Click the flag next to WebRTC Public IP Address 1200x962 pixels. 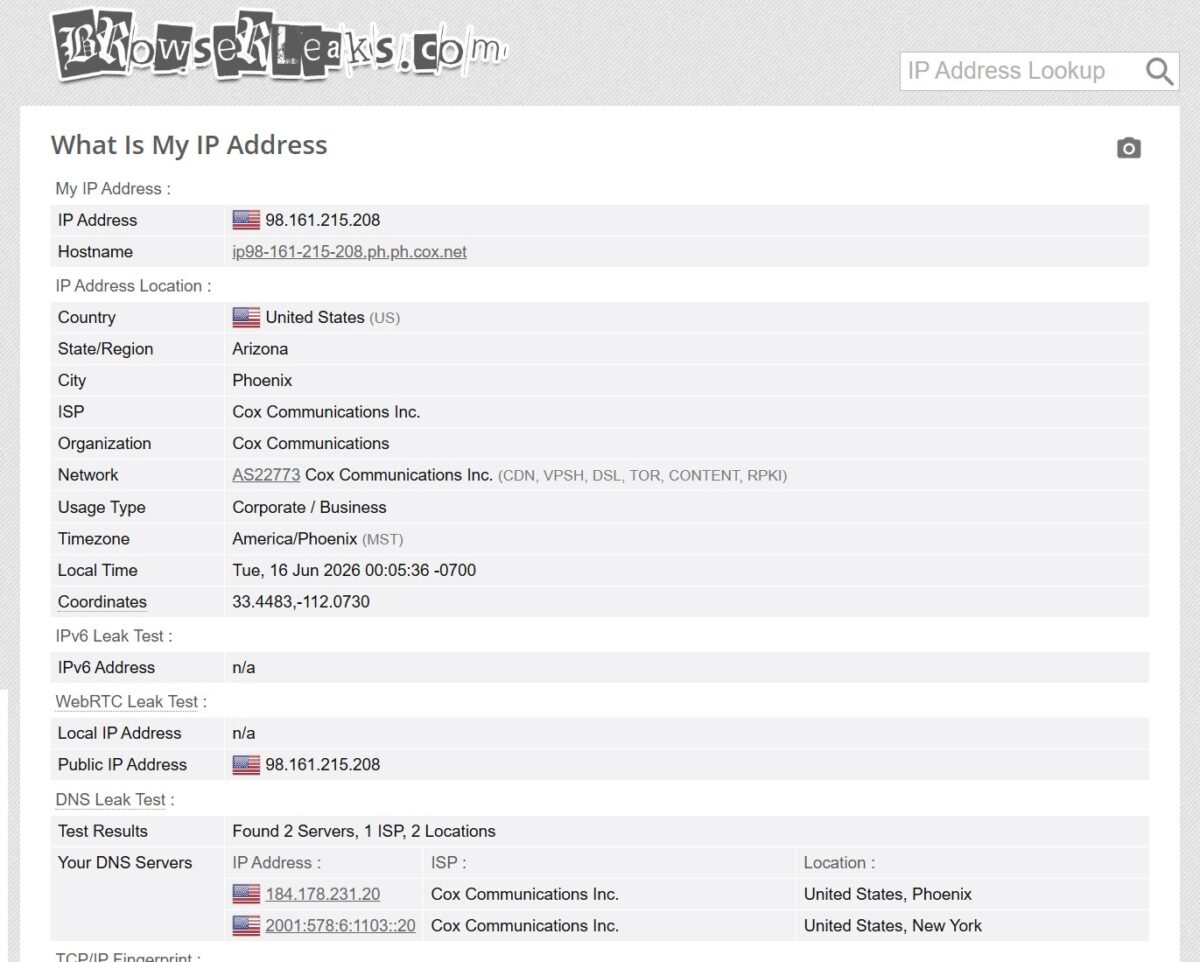246,765
